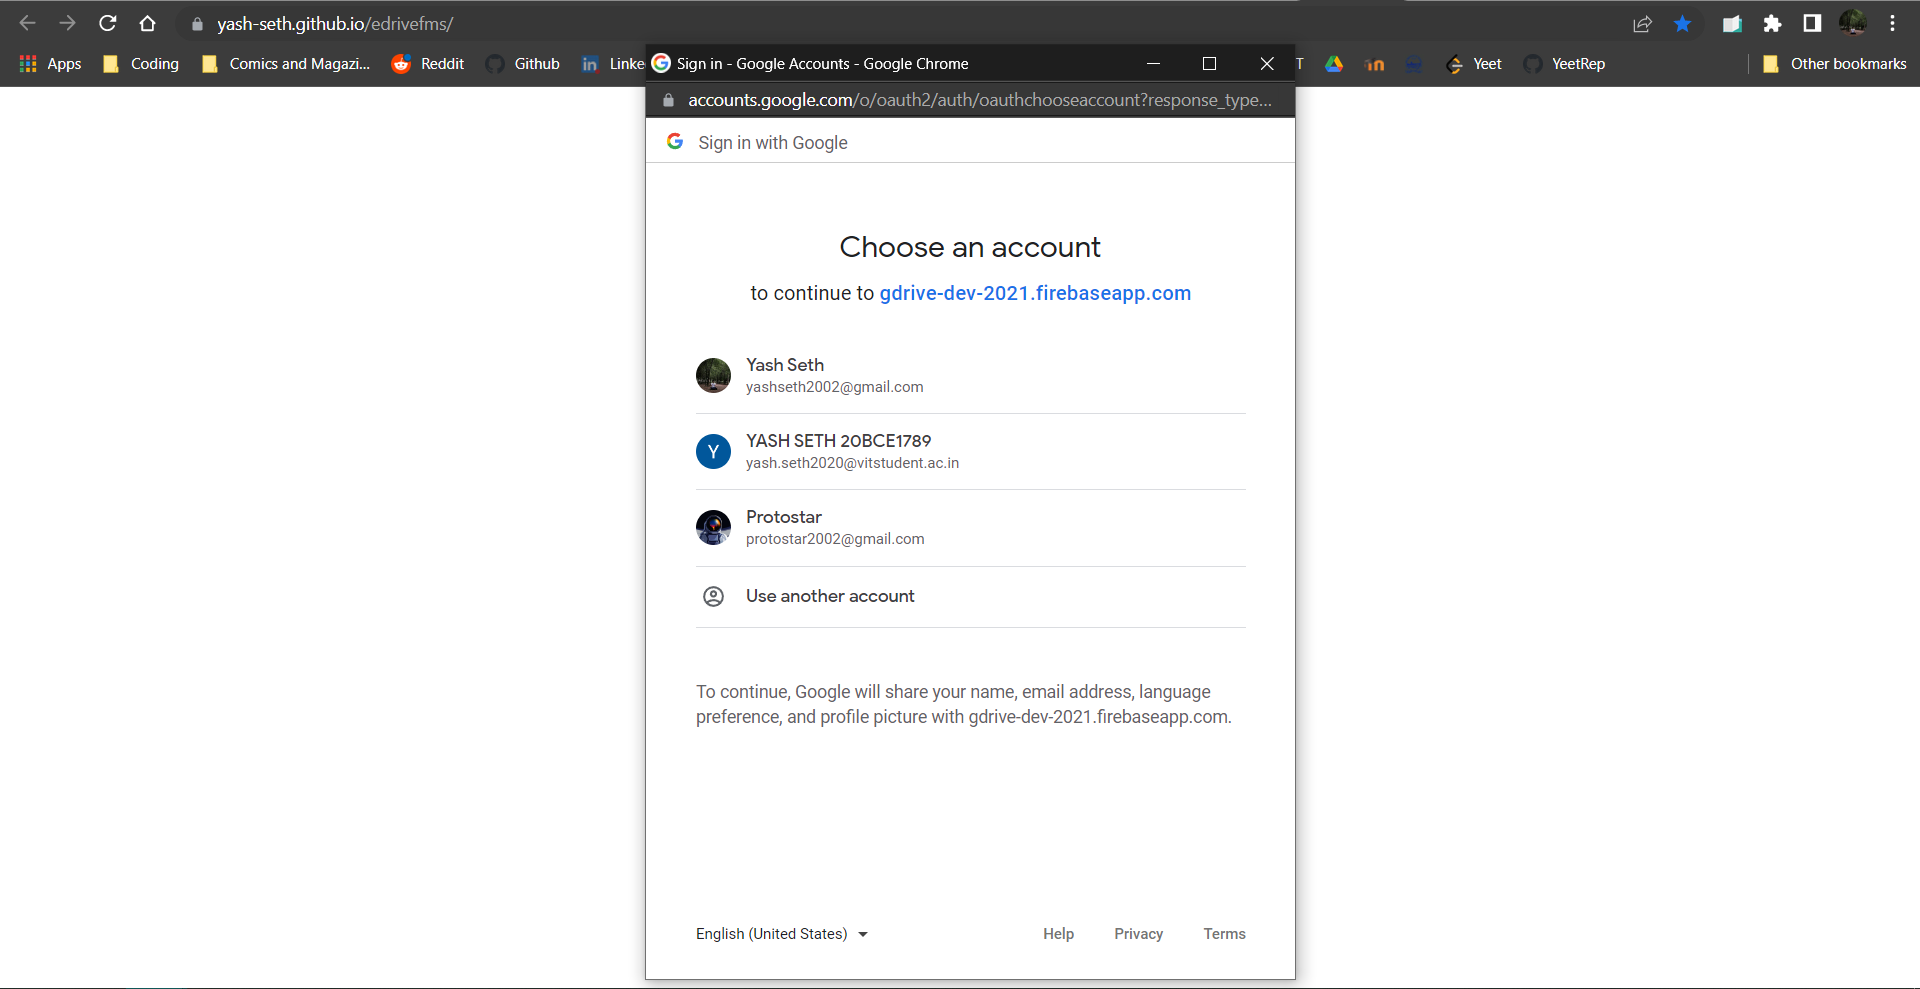Open English (United States) language dropdown
The width and height of the screenshot is (1920, 989).
[782, 934]
